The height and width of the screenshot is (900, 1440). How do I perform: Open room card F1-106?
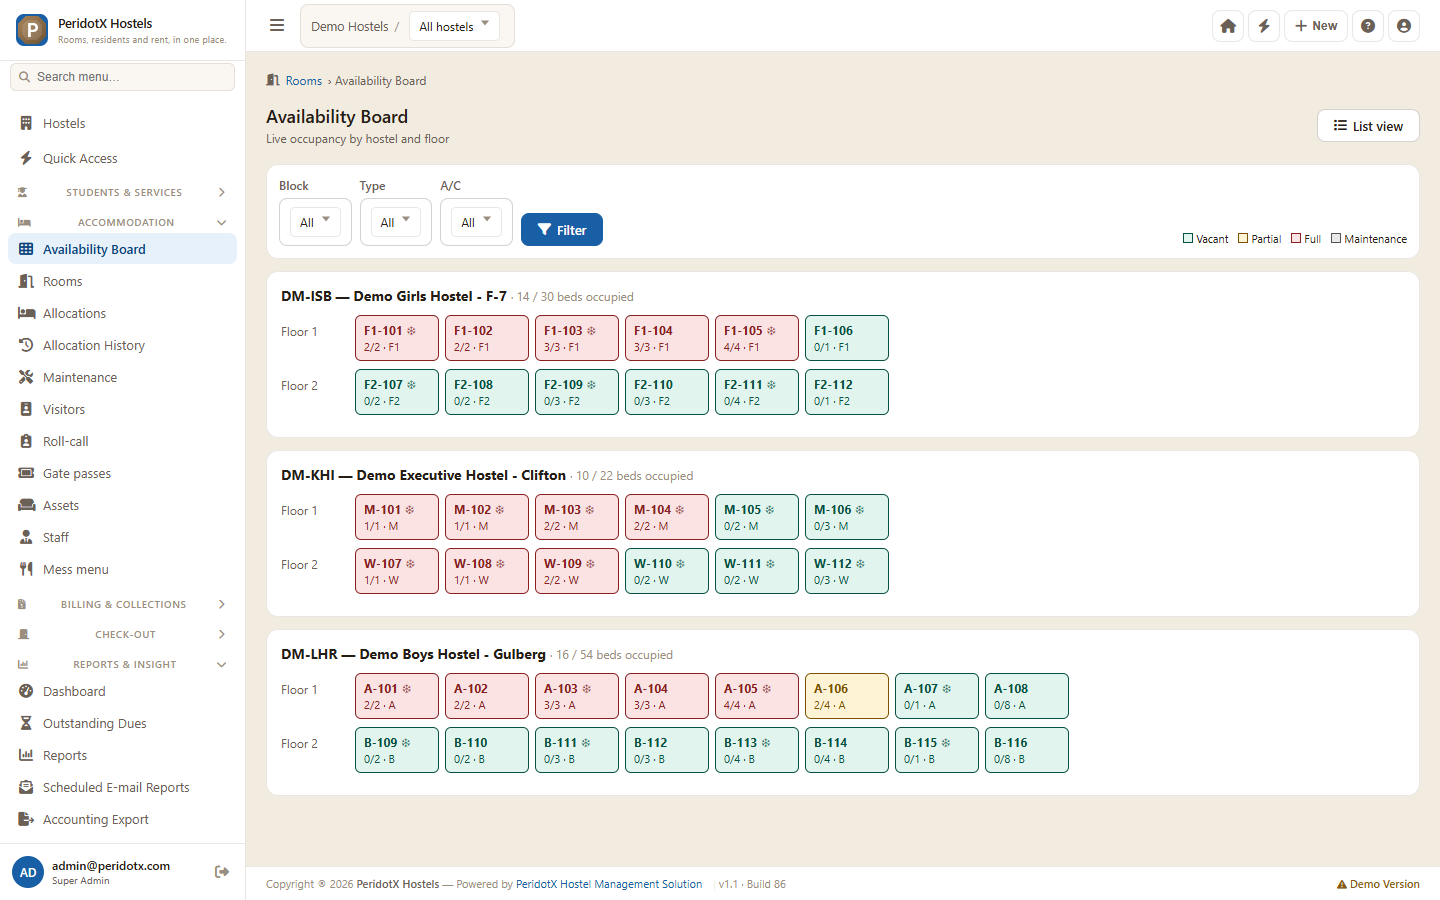pyautogui.click(x=847, y=338)
